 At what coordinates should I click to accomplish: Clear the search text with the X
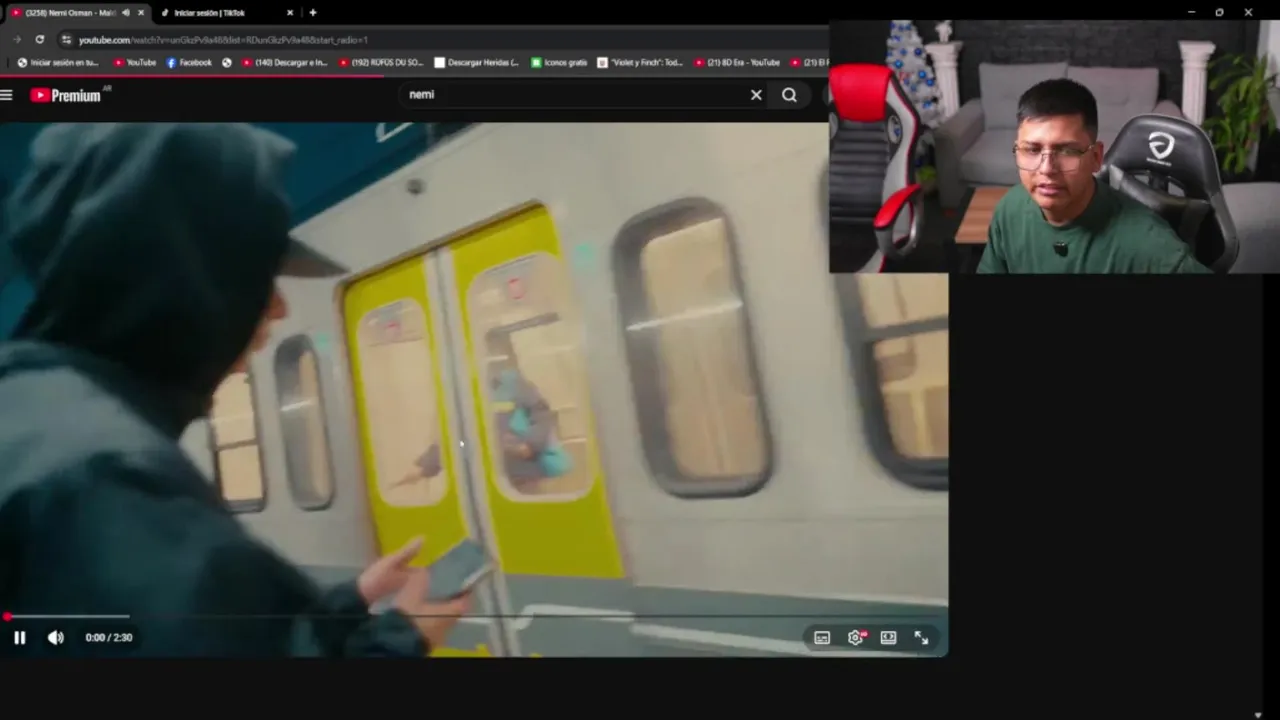756,95
